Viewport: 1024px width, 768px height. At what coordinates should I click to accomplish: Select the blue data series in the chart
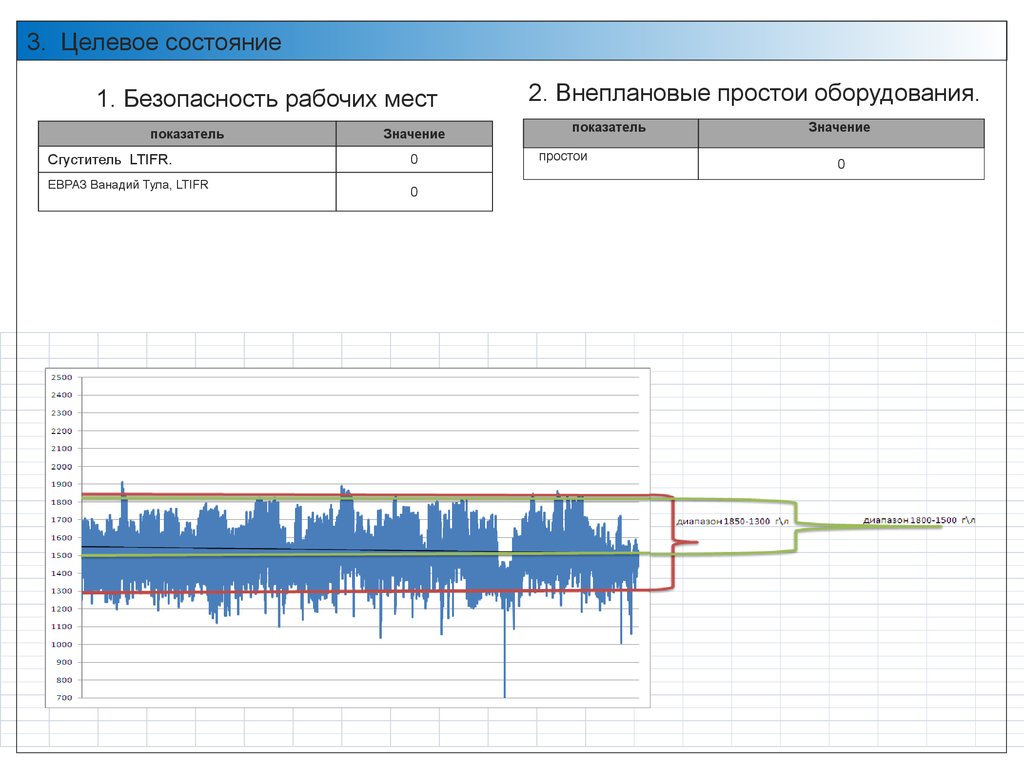(300, 560)
